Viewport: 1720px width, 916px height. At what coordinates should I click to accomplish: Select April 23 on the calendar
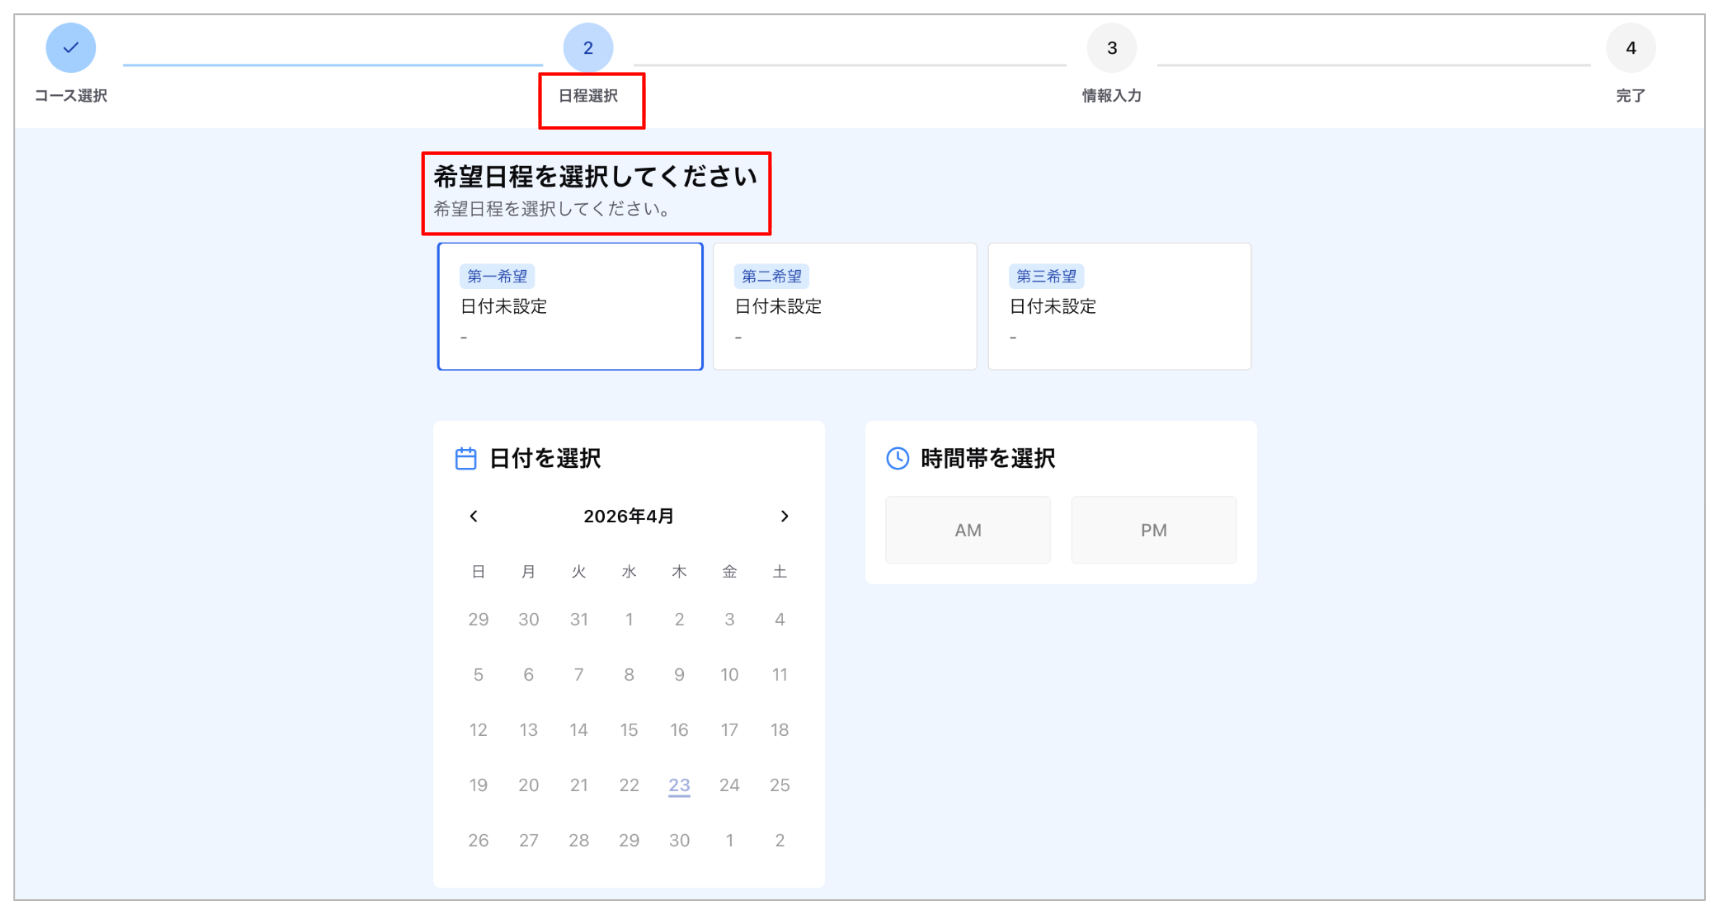coord(679,785)
